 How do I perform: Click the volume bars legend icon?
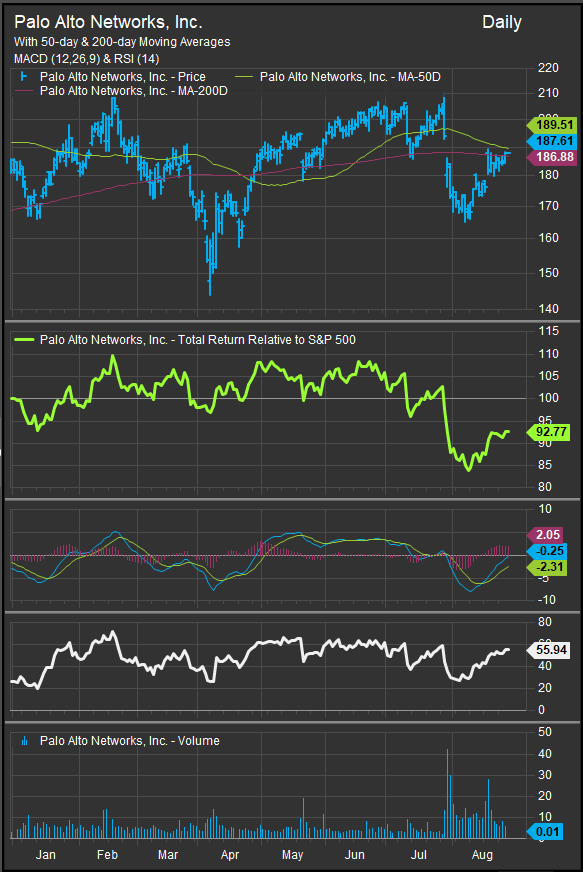tap(24, 741)
